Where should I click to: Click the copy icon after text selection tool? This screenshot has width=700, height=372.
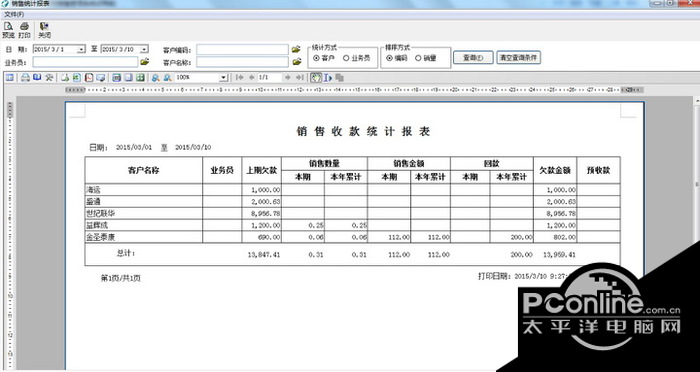pyautogui.click(x=339, y=78)
